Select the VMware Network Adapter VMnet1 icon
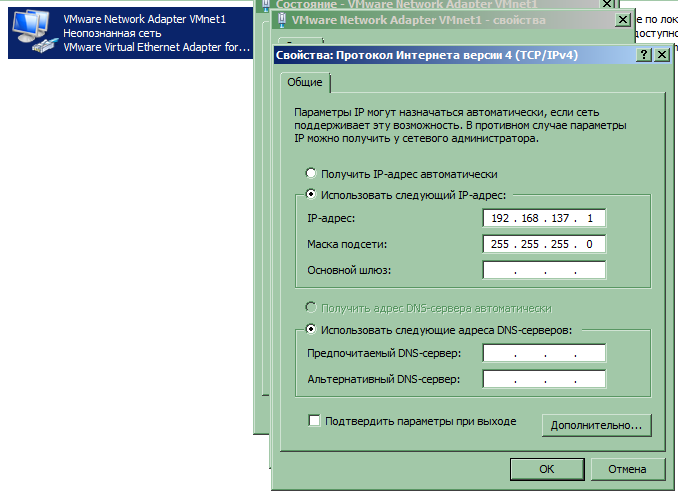 click(35, 33)
